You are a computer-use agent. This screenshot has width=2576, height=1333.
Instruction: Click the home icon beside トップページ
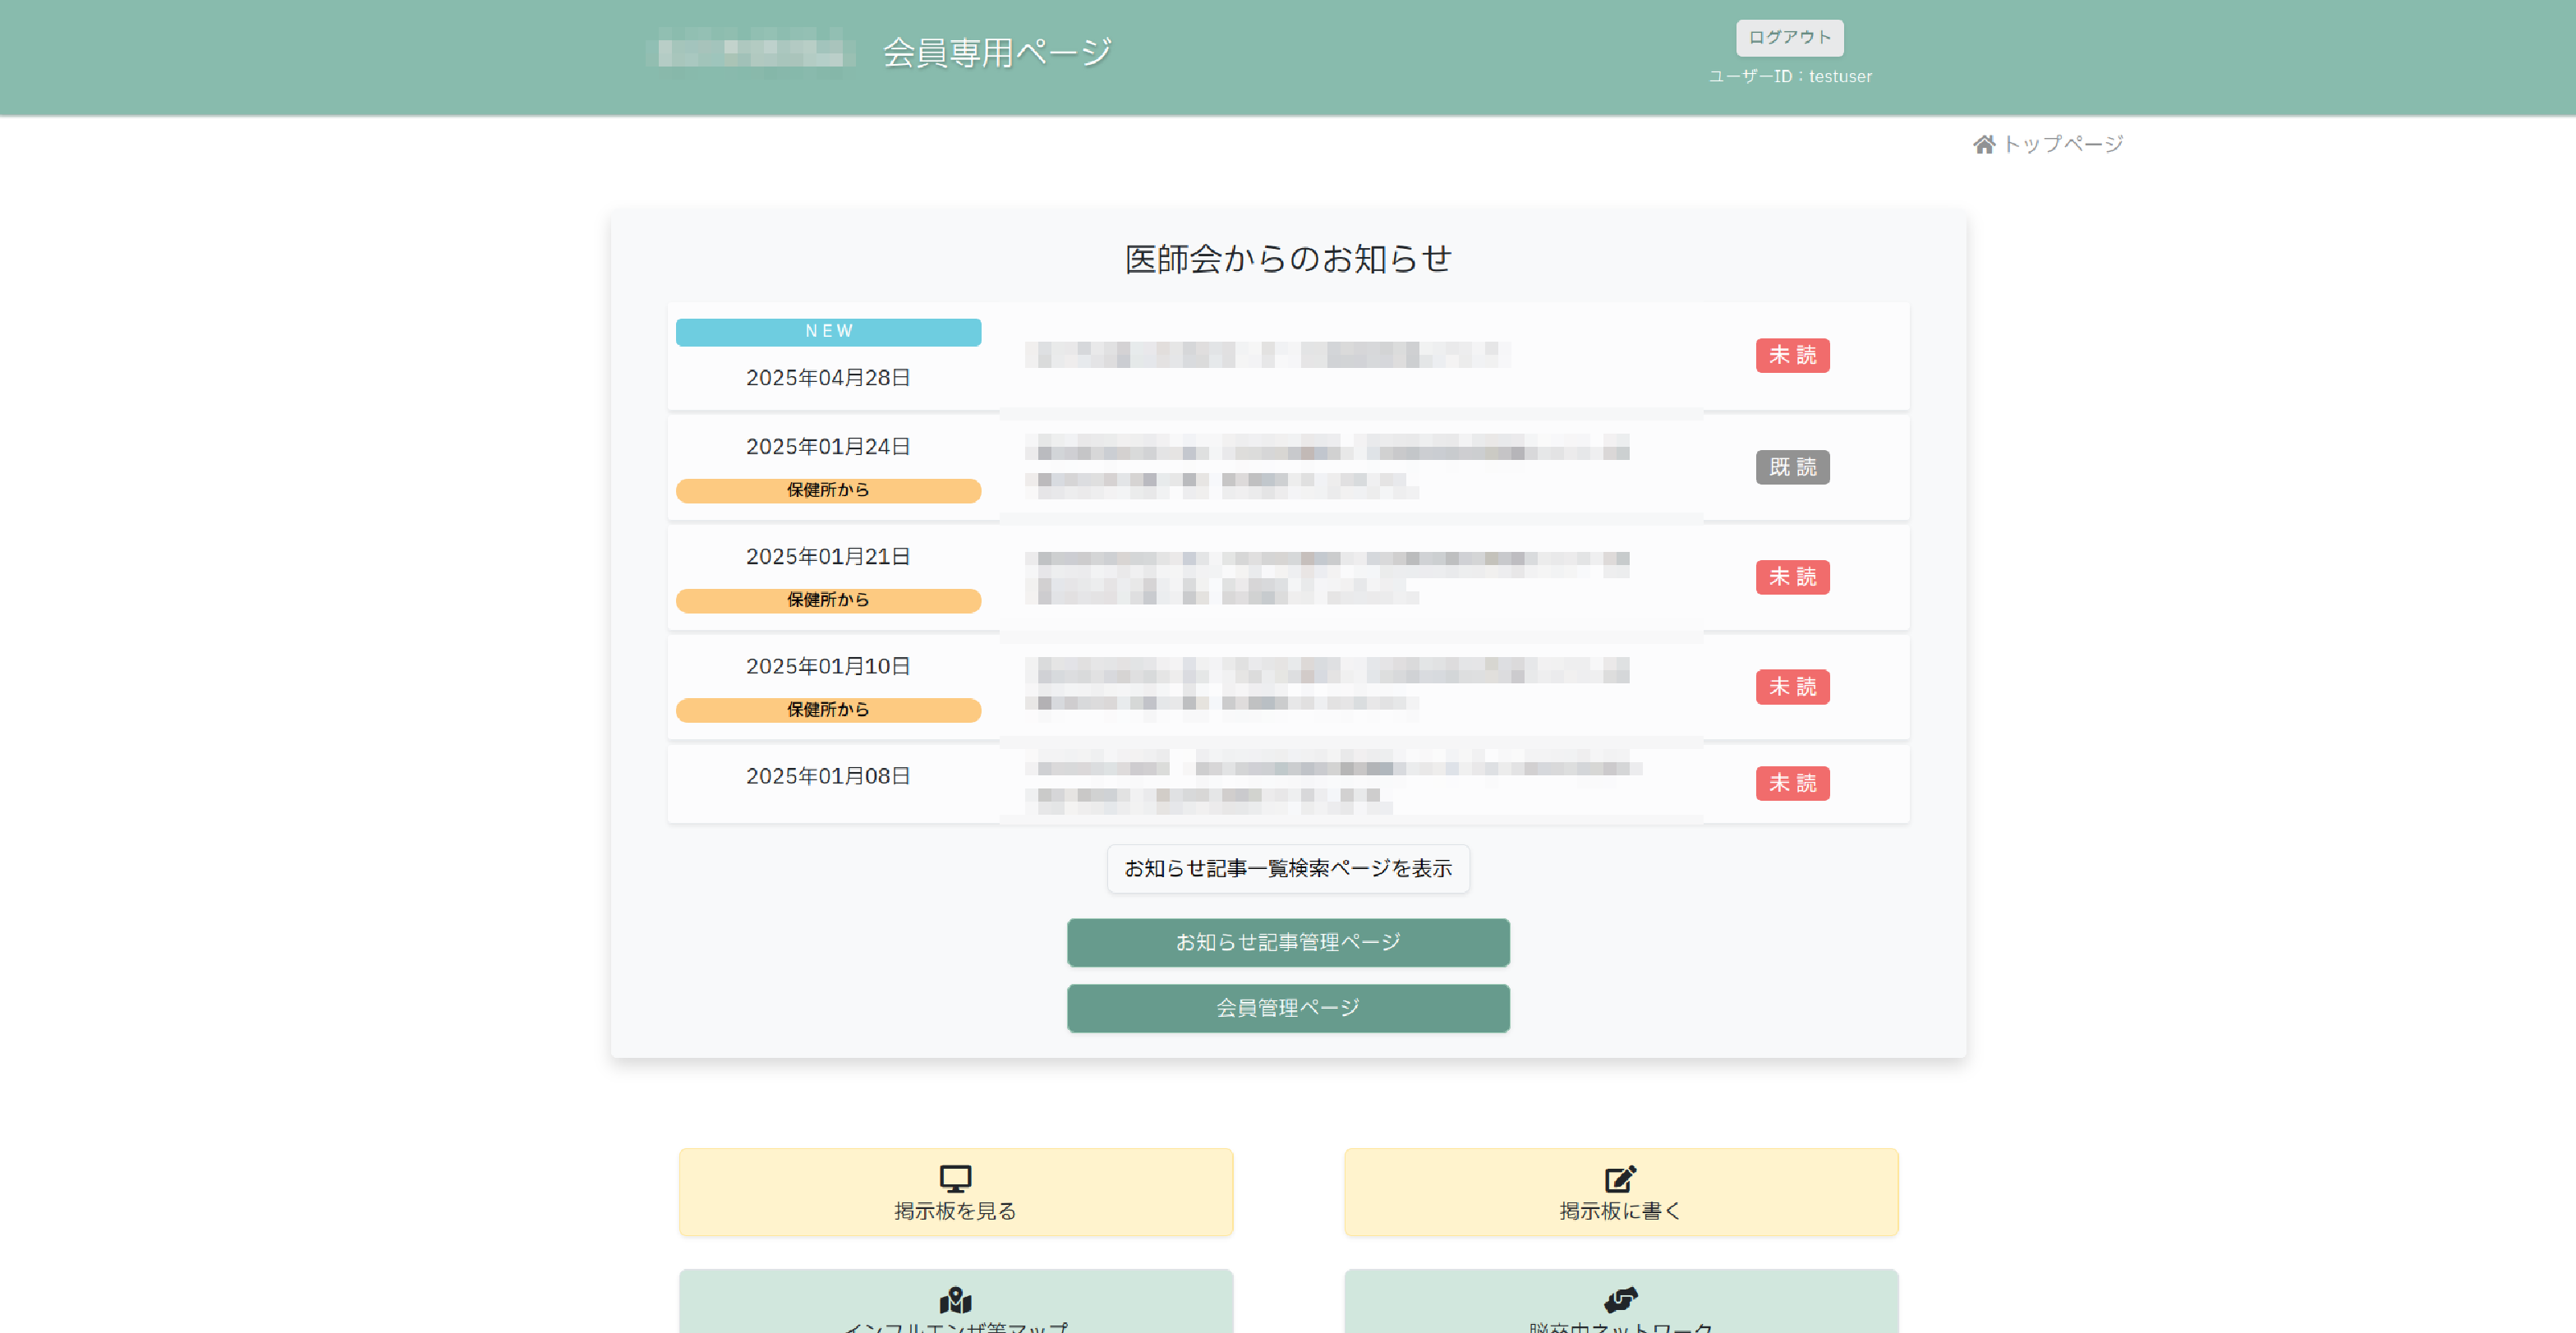(1984, 145)
